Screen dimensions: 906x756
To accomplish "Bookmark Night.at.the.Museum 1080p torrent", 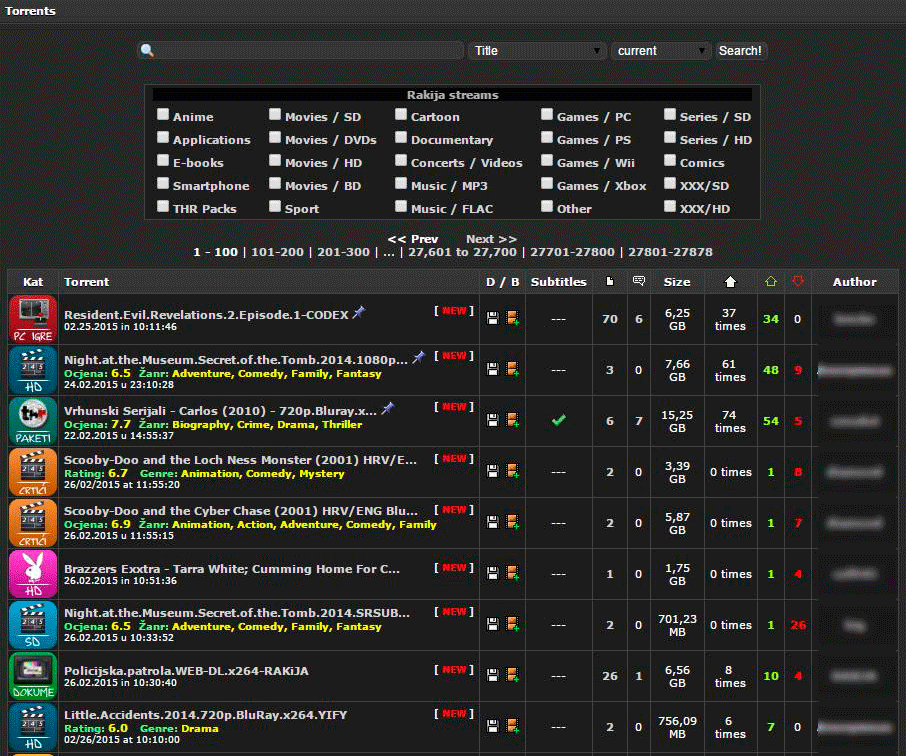I will (513, 369).
